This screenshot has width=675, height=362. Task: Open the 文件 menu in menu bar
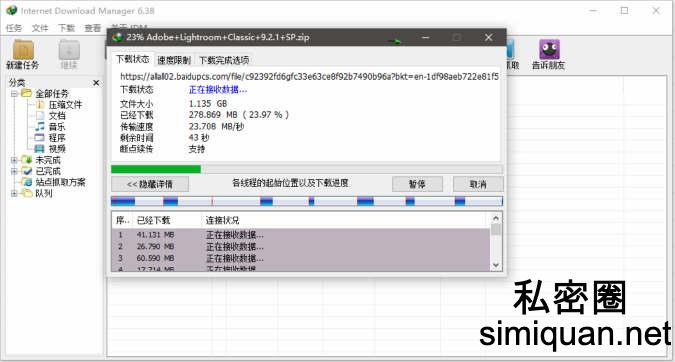[40, 28]
